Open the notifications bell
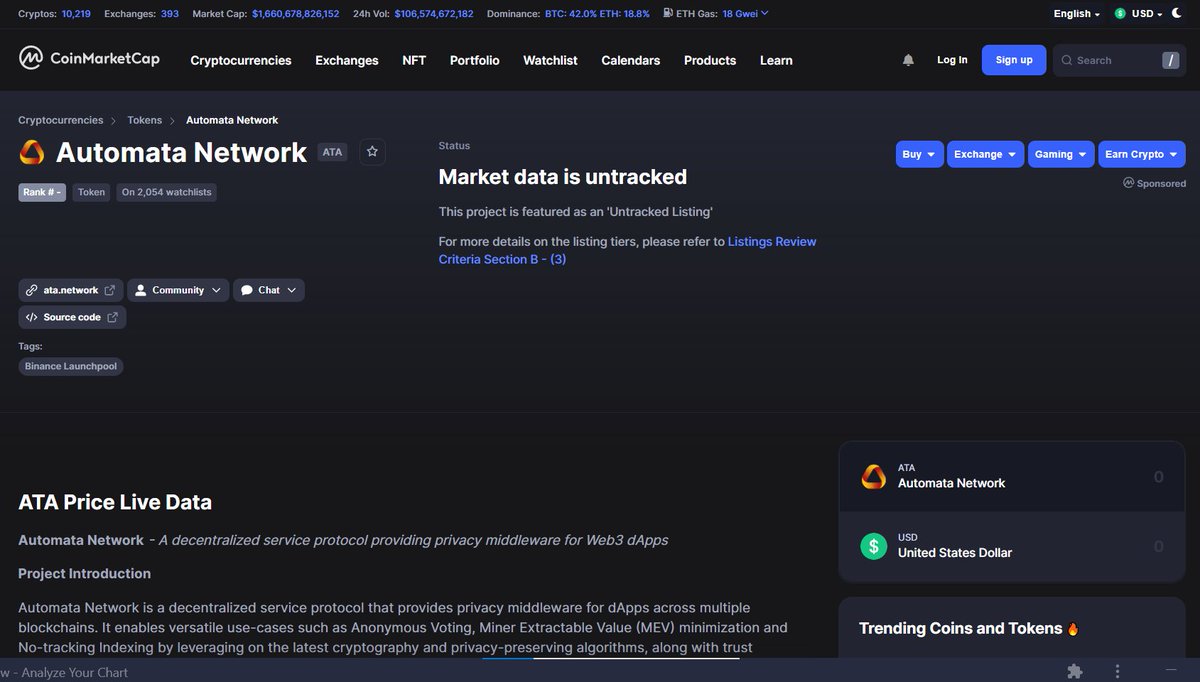Image resolution: width=1200 pixels, height=682 pixels. (908, 60)
